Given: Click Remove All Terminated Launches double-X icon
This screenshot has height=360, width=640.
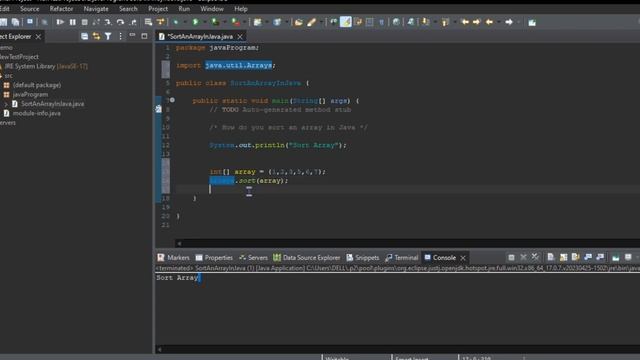Looking at the screenshot, I should pos(535,257).
